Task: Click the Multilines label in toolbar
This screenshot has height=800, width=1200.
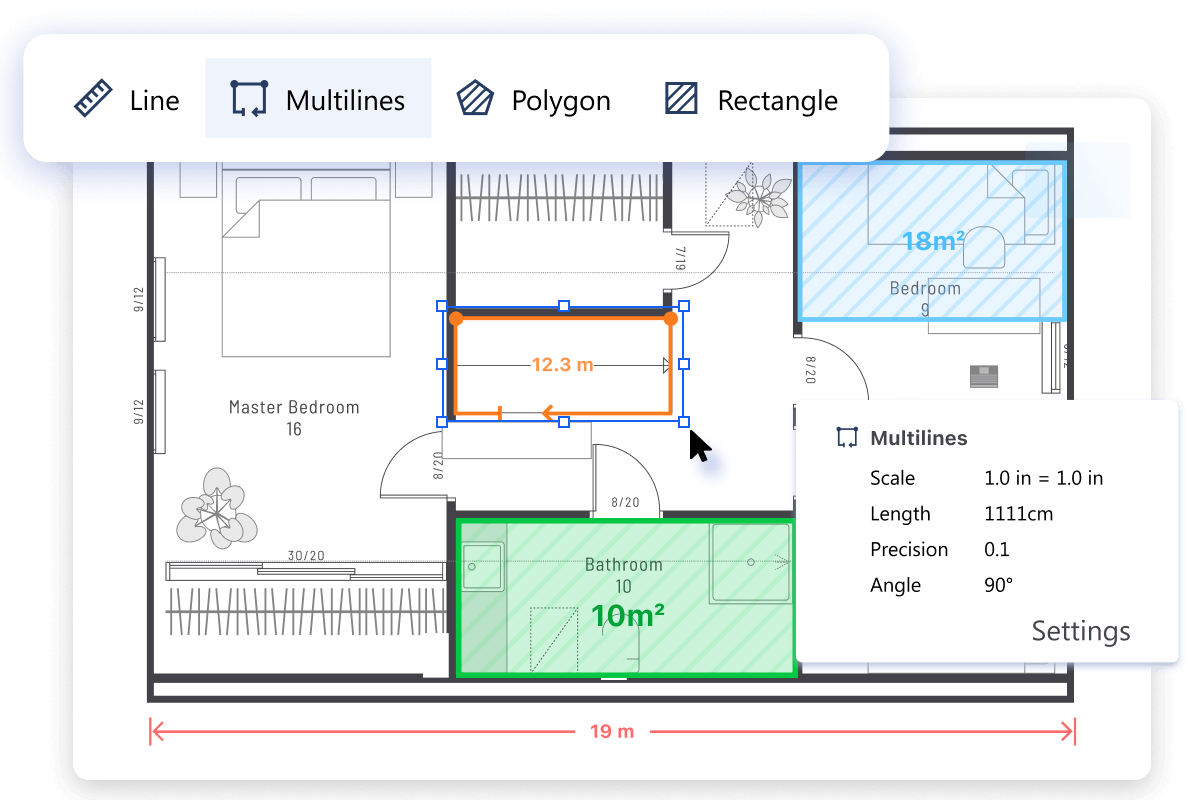Action: point(345,100)
